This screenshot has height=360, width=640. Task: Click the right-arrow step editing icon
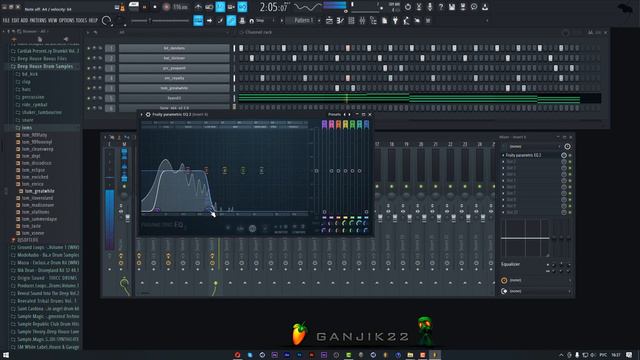tap(209, 20)
